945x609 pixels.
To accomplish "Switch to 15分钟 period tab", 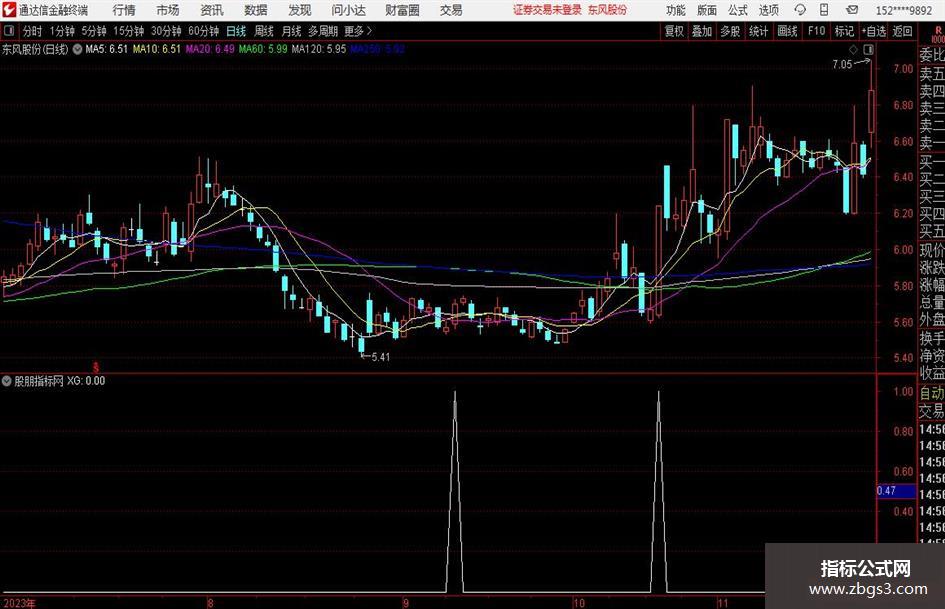I will 129,31.
